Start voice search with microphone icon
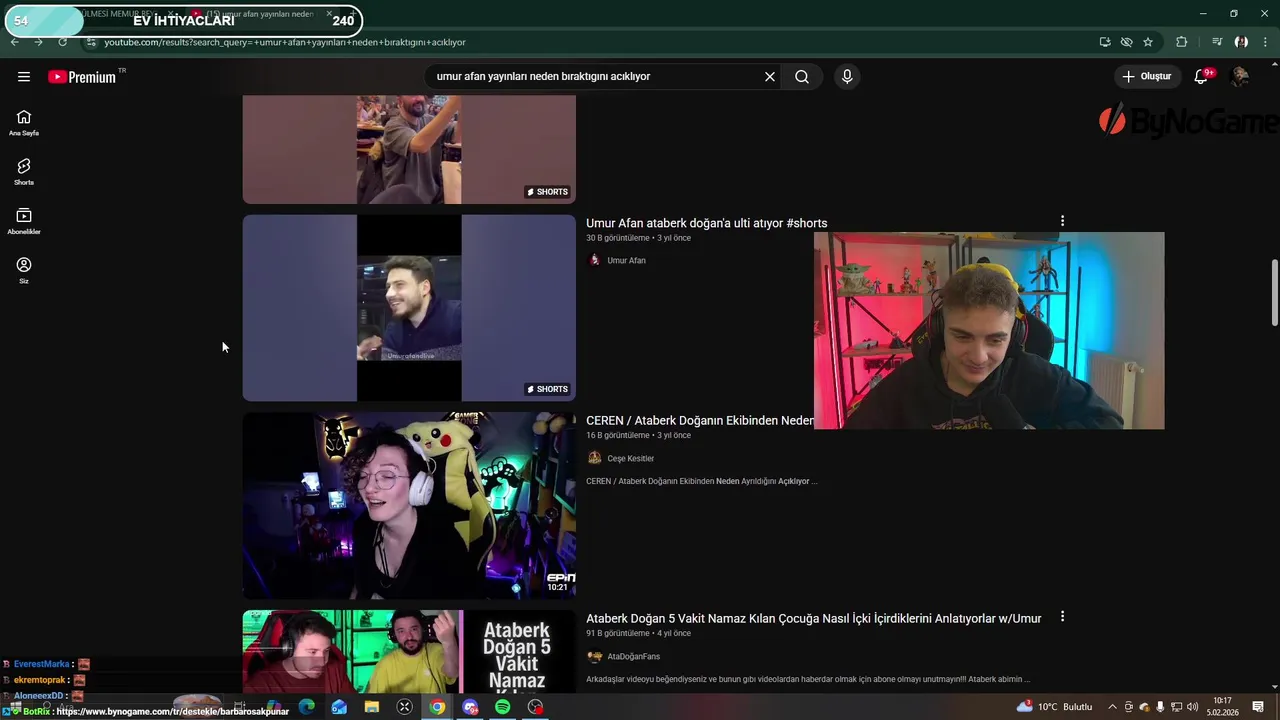Viewport: 1280px width, 720px height. pyautogui.click(x=847, y=76)
